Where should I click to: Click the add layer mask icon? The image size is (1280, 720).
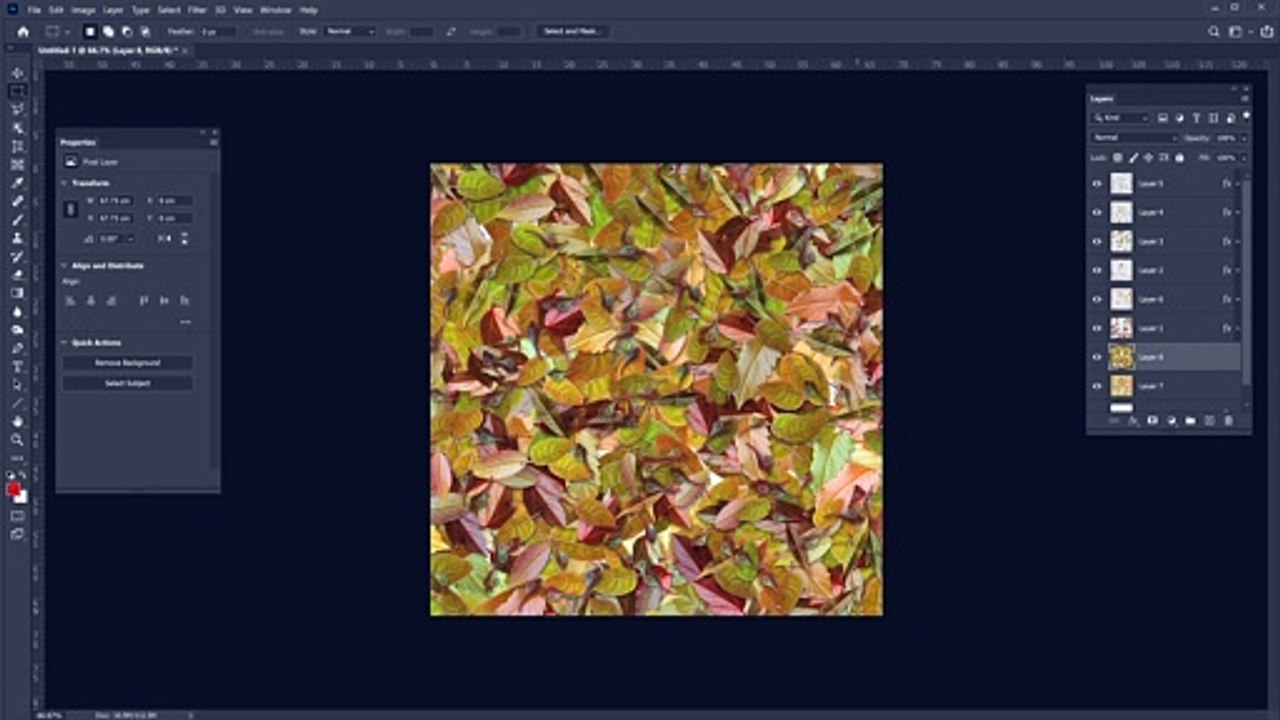point(1152,421)
